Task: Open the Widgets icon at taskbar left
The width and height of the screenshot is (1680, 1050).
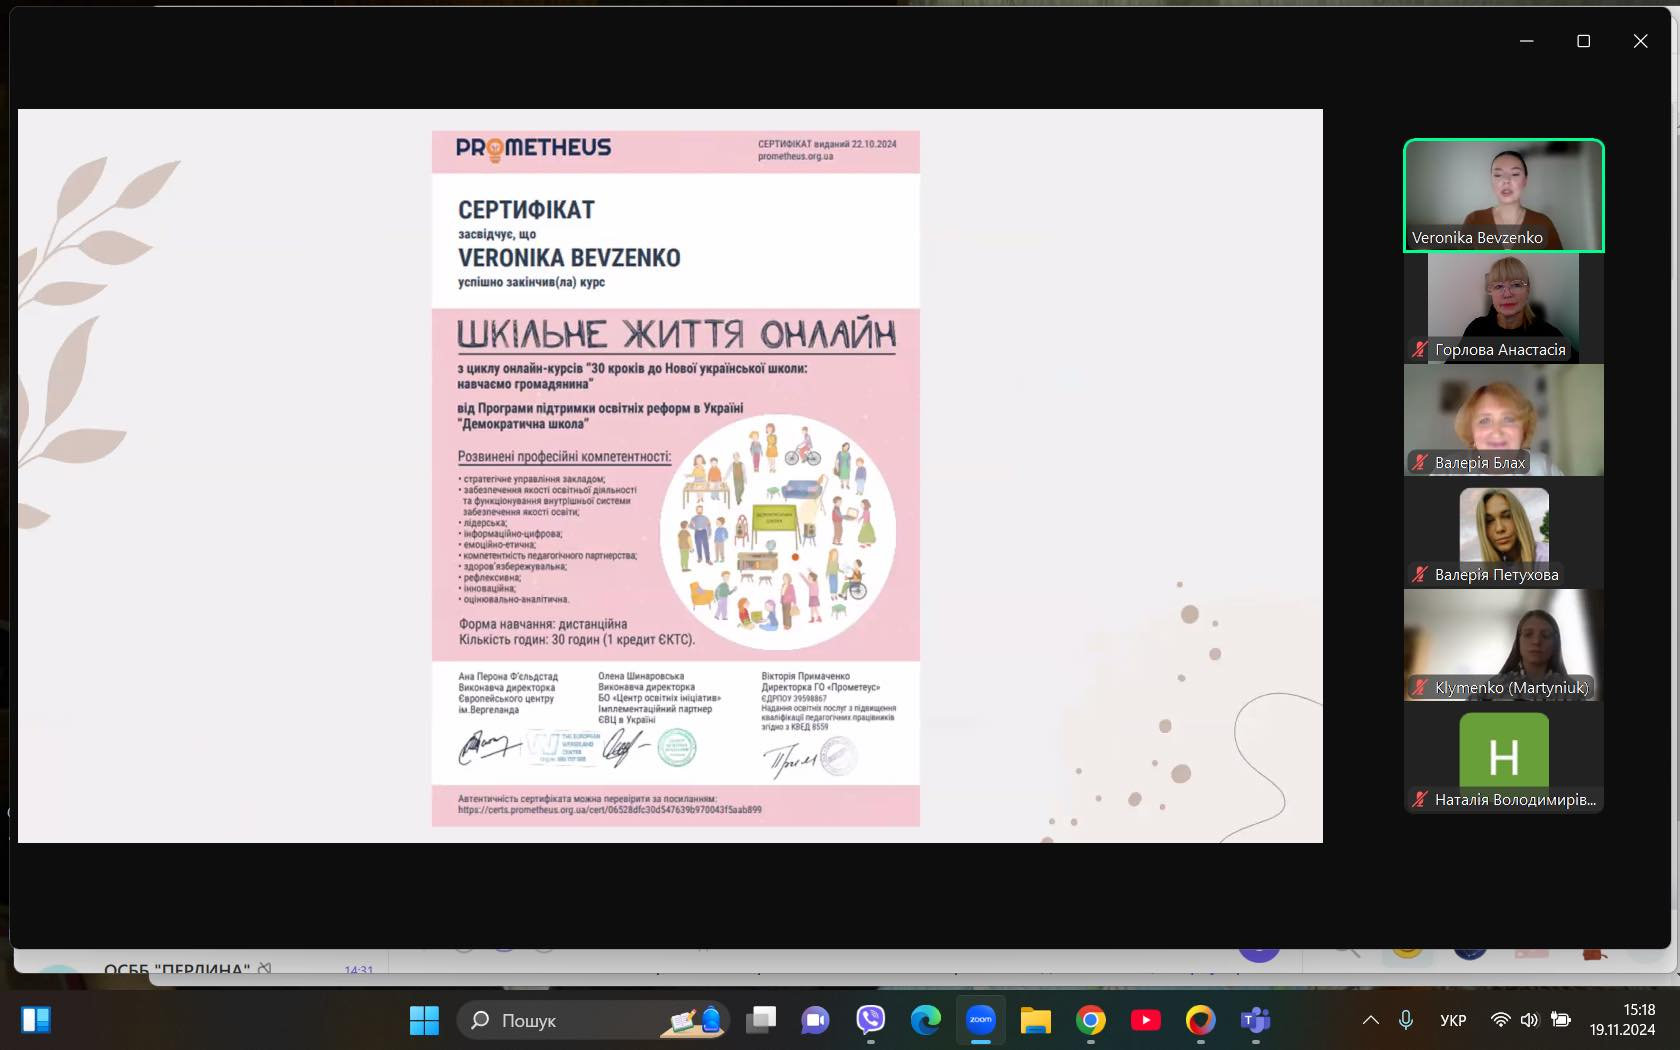Action: (x=36, y=1020)
